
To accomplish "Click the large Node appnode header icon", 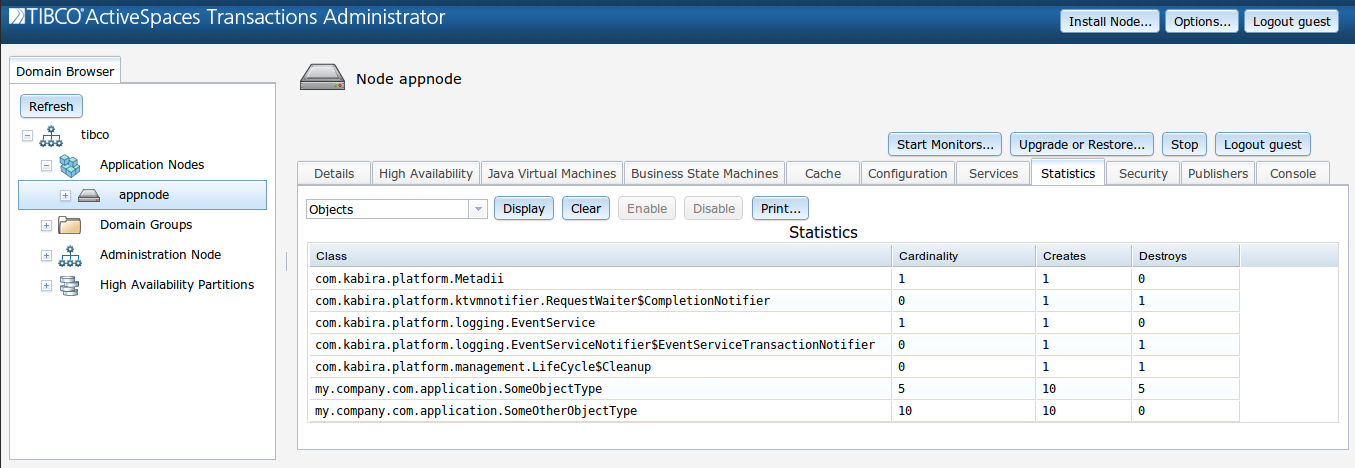I will click(321, 78).
